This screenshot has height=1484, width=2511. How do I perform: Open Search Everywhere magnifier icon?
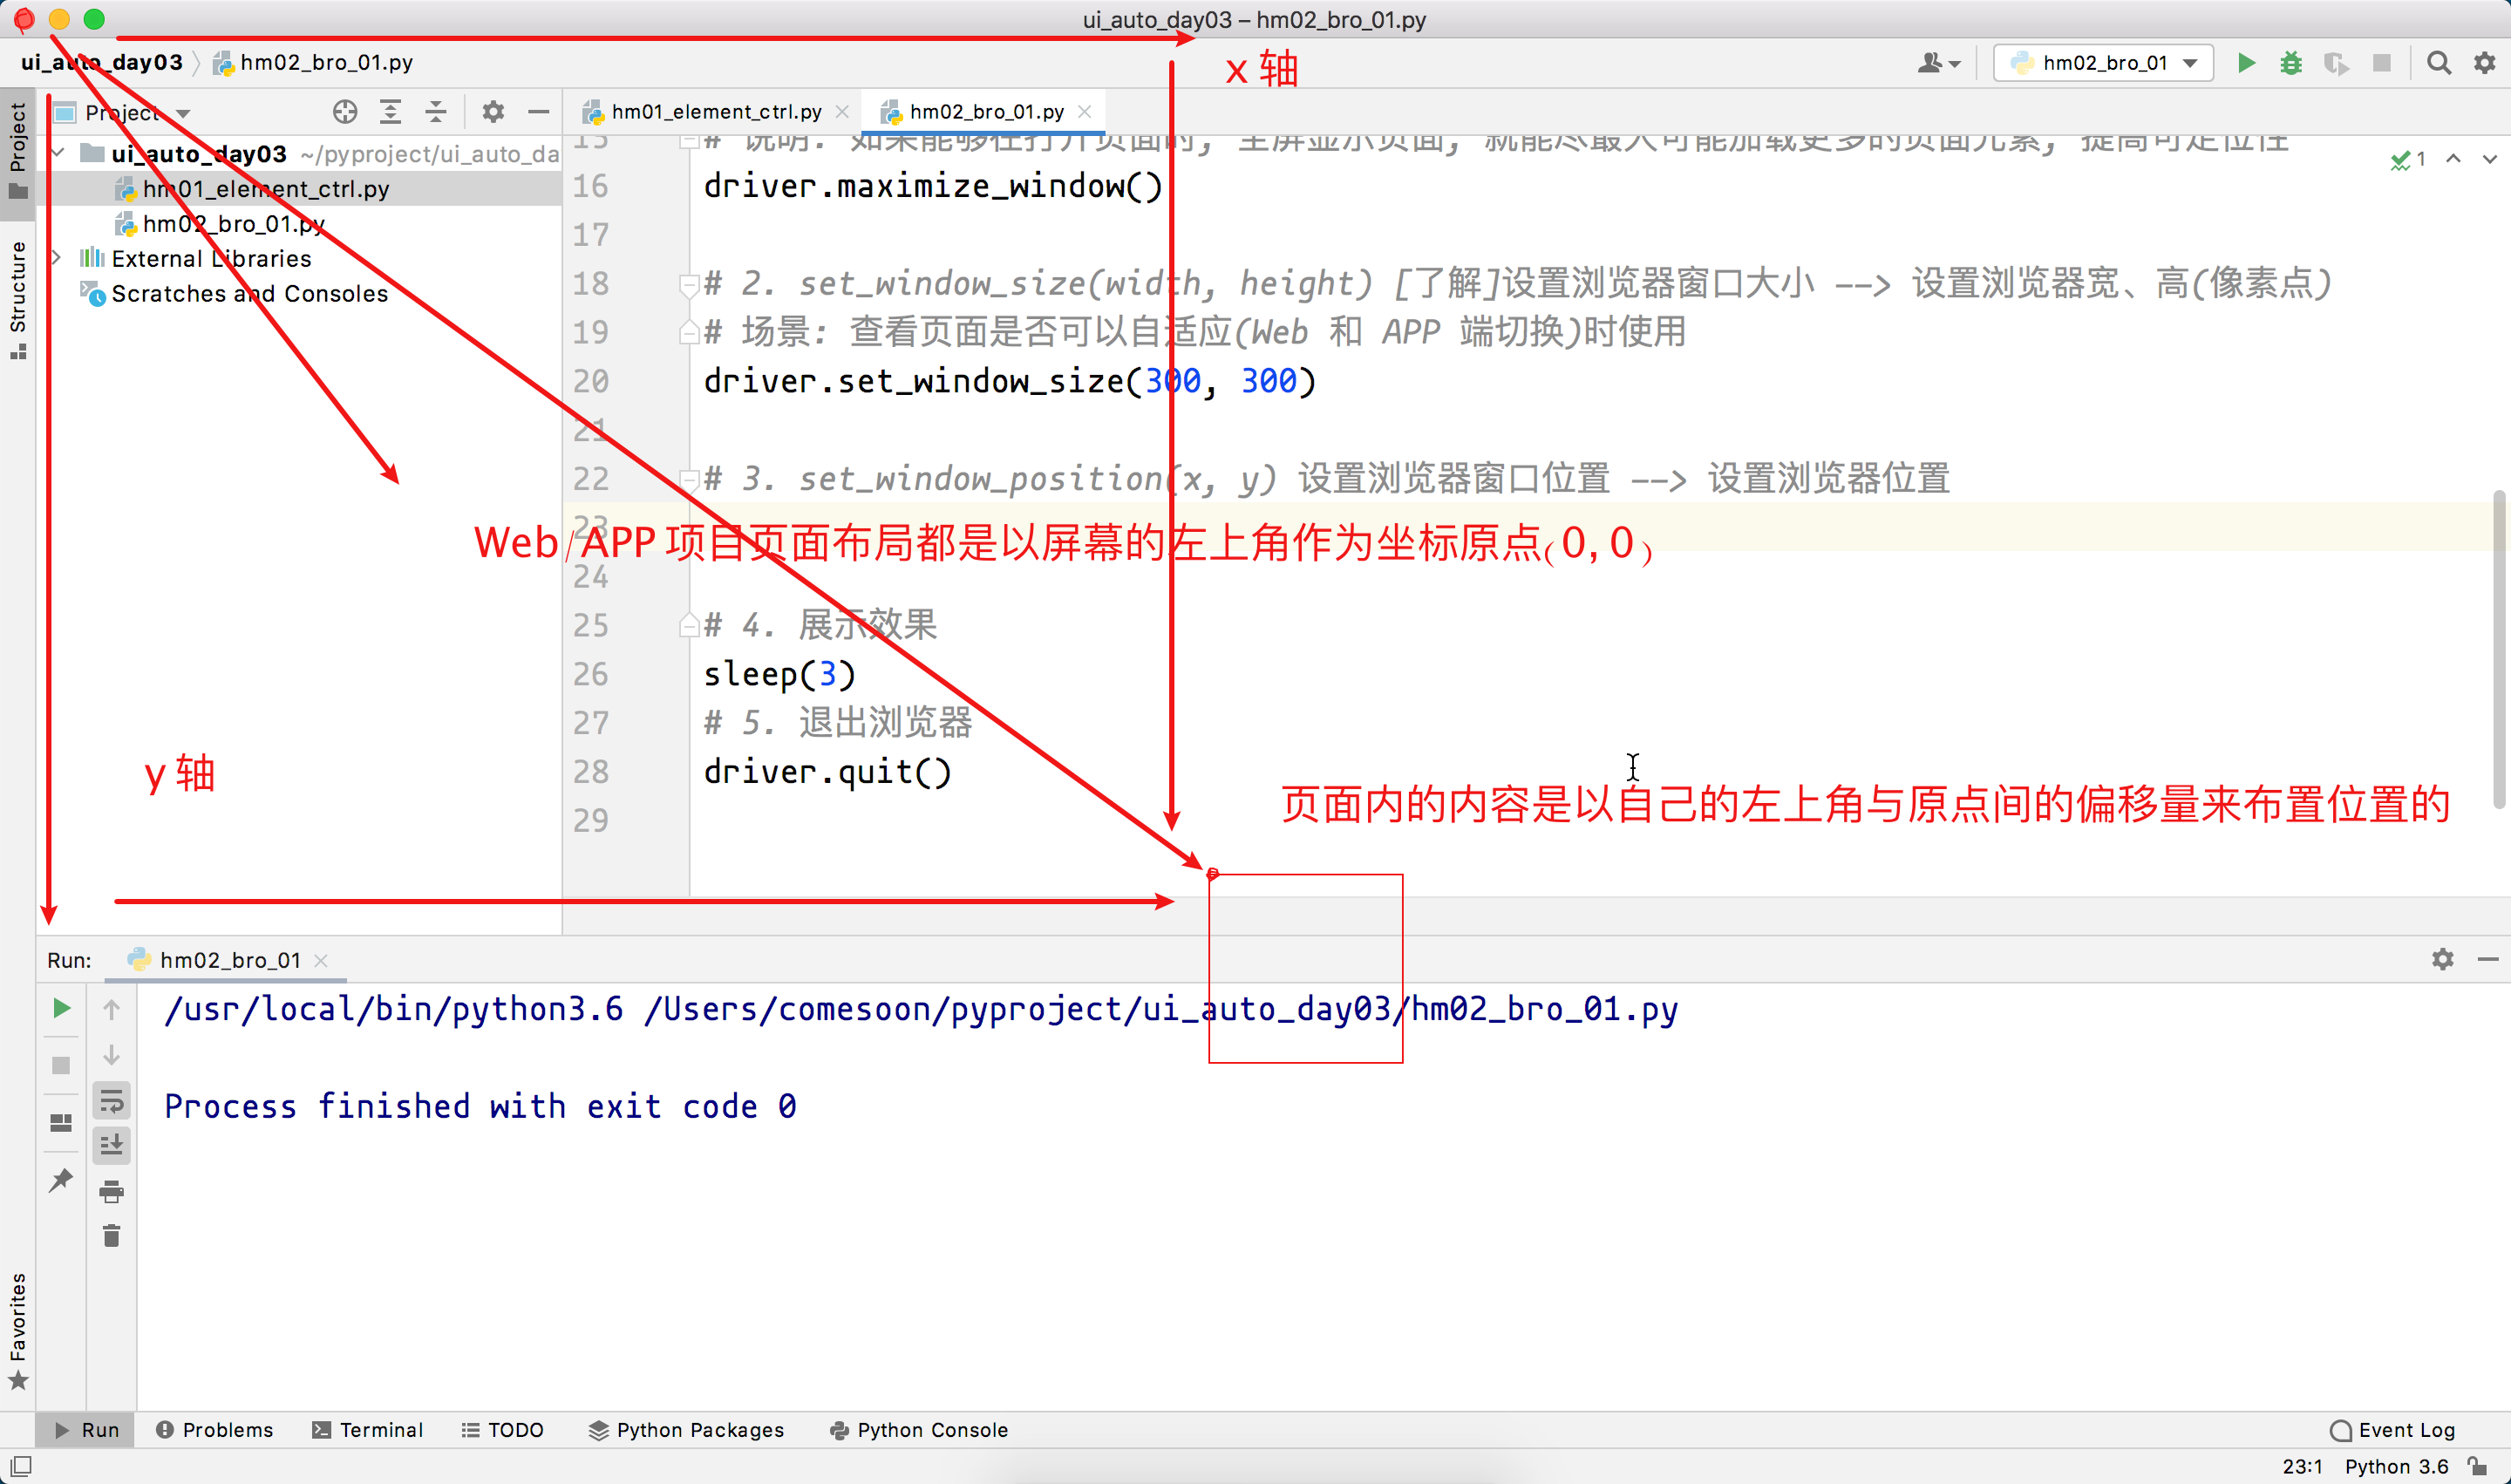tap(2438, 63)
